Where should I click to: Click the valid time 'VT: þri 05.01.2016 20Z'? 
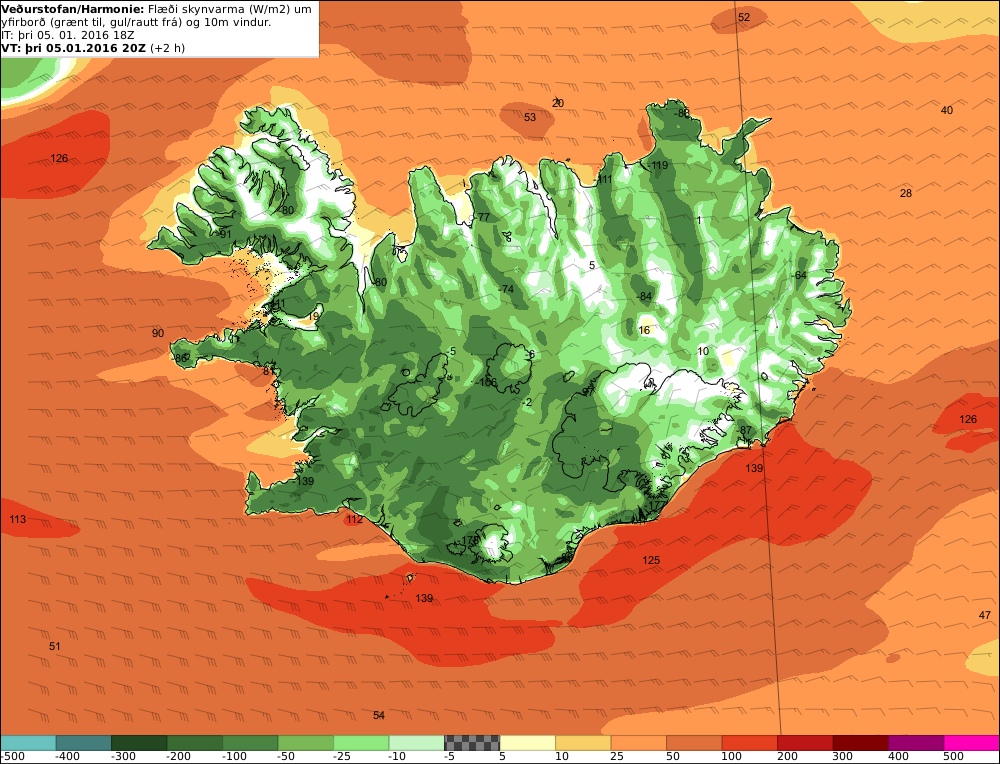74,48
